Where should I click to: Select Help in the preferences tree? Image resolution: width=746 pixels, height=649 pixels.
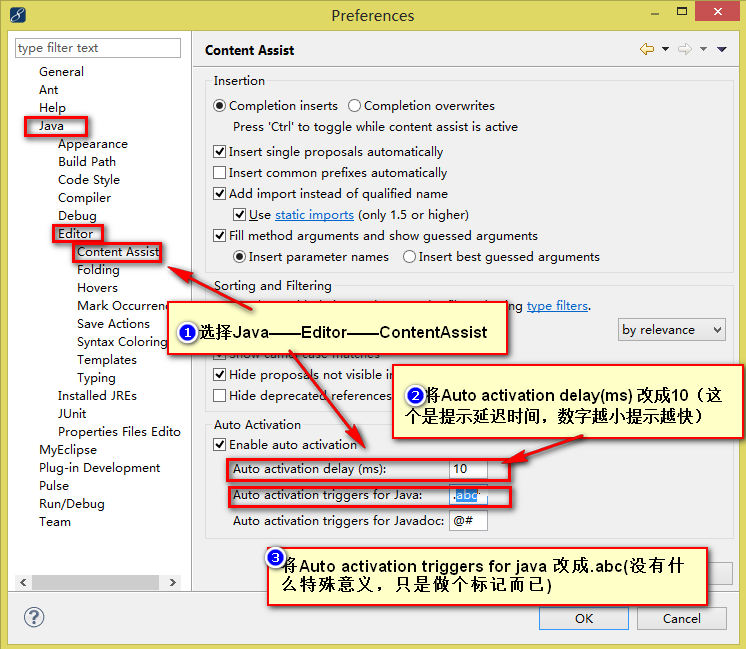[x=52, y=108]
